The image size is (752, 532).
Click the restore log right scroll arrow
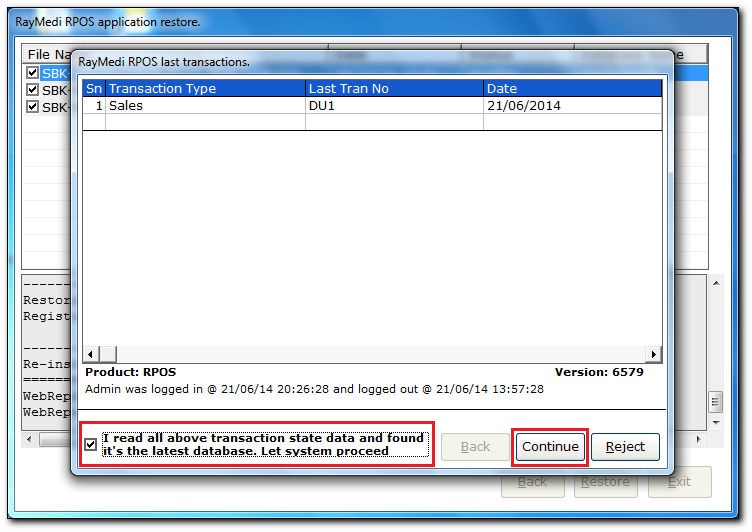(698, 439)
